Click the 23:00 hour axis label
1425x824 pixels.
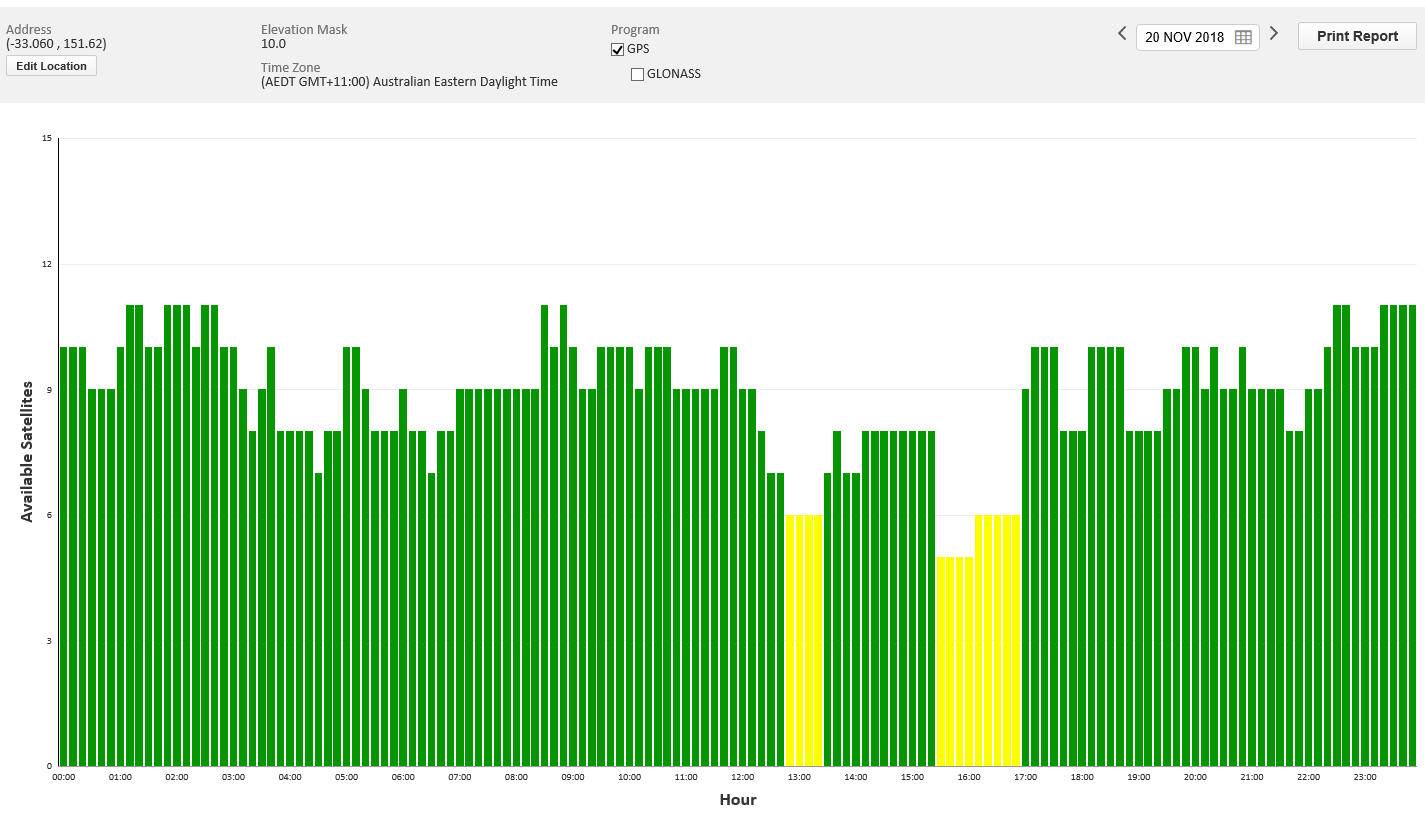click(x=1365, y=777)
